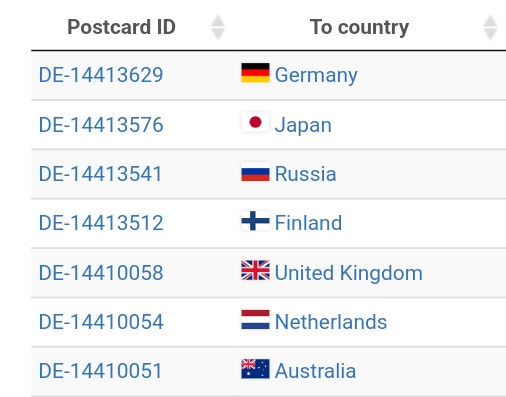Open postcard DE-14410058
The image size is (506, 397).
coord(101,273)
